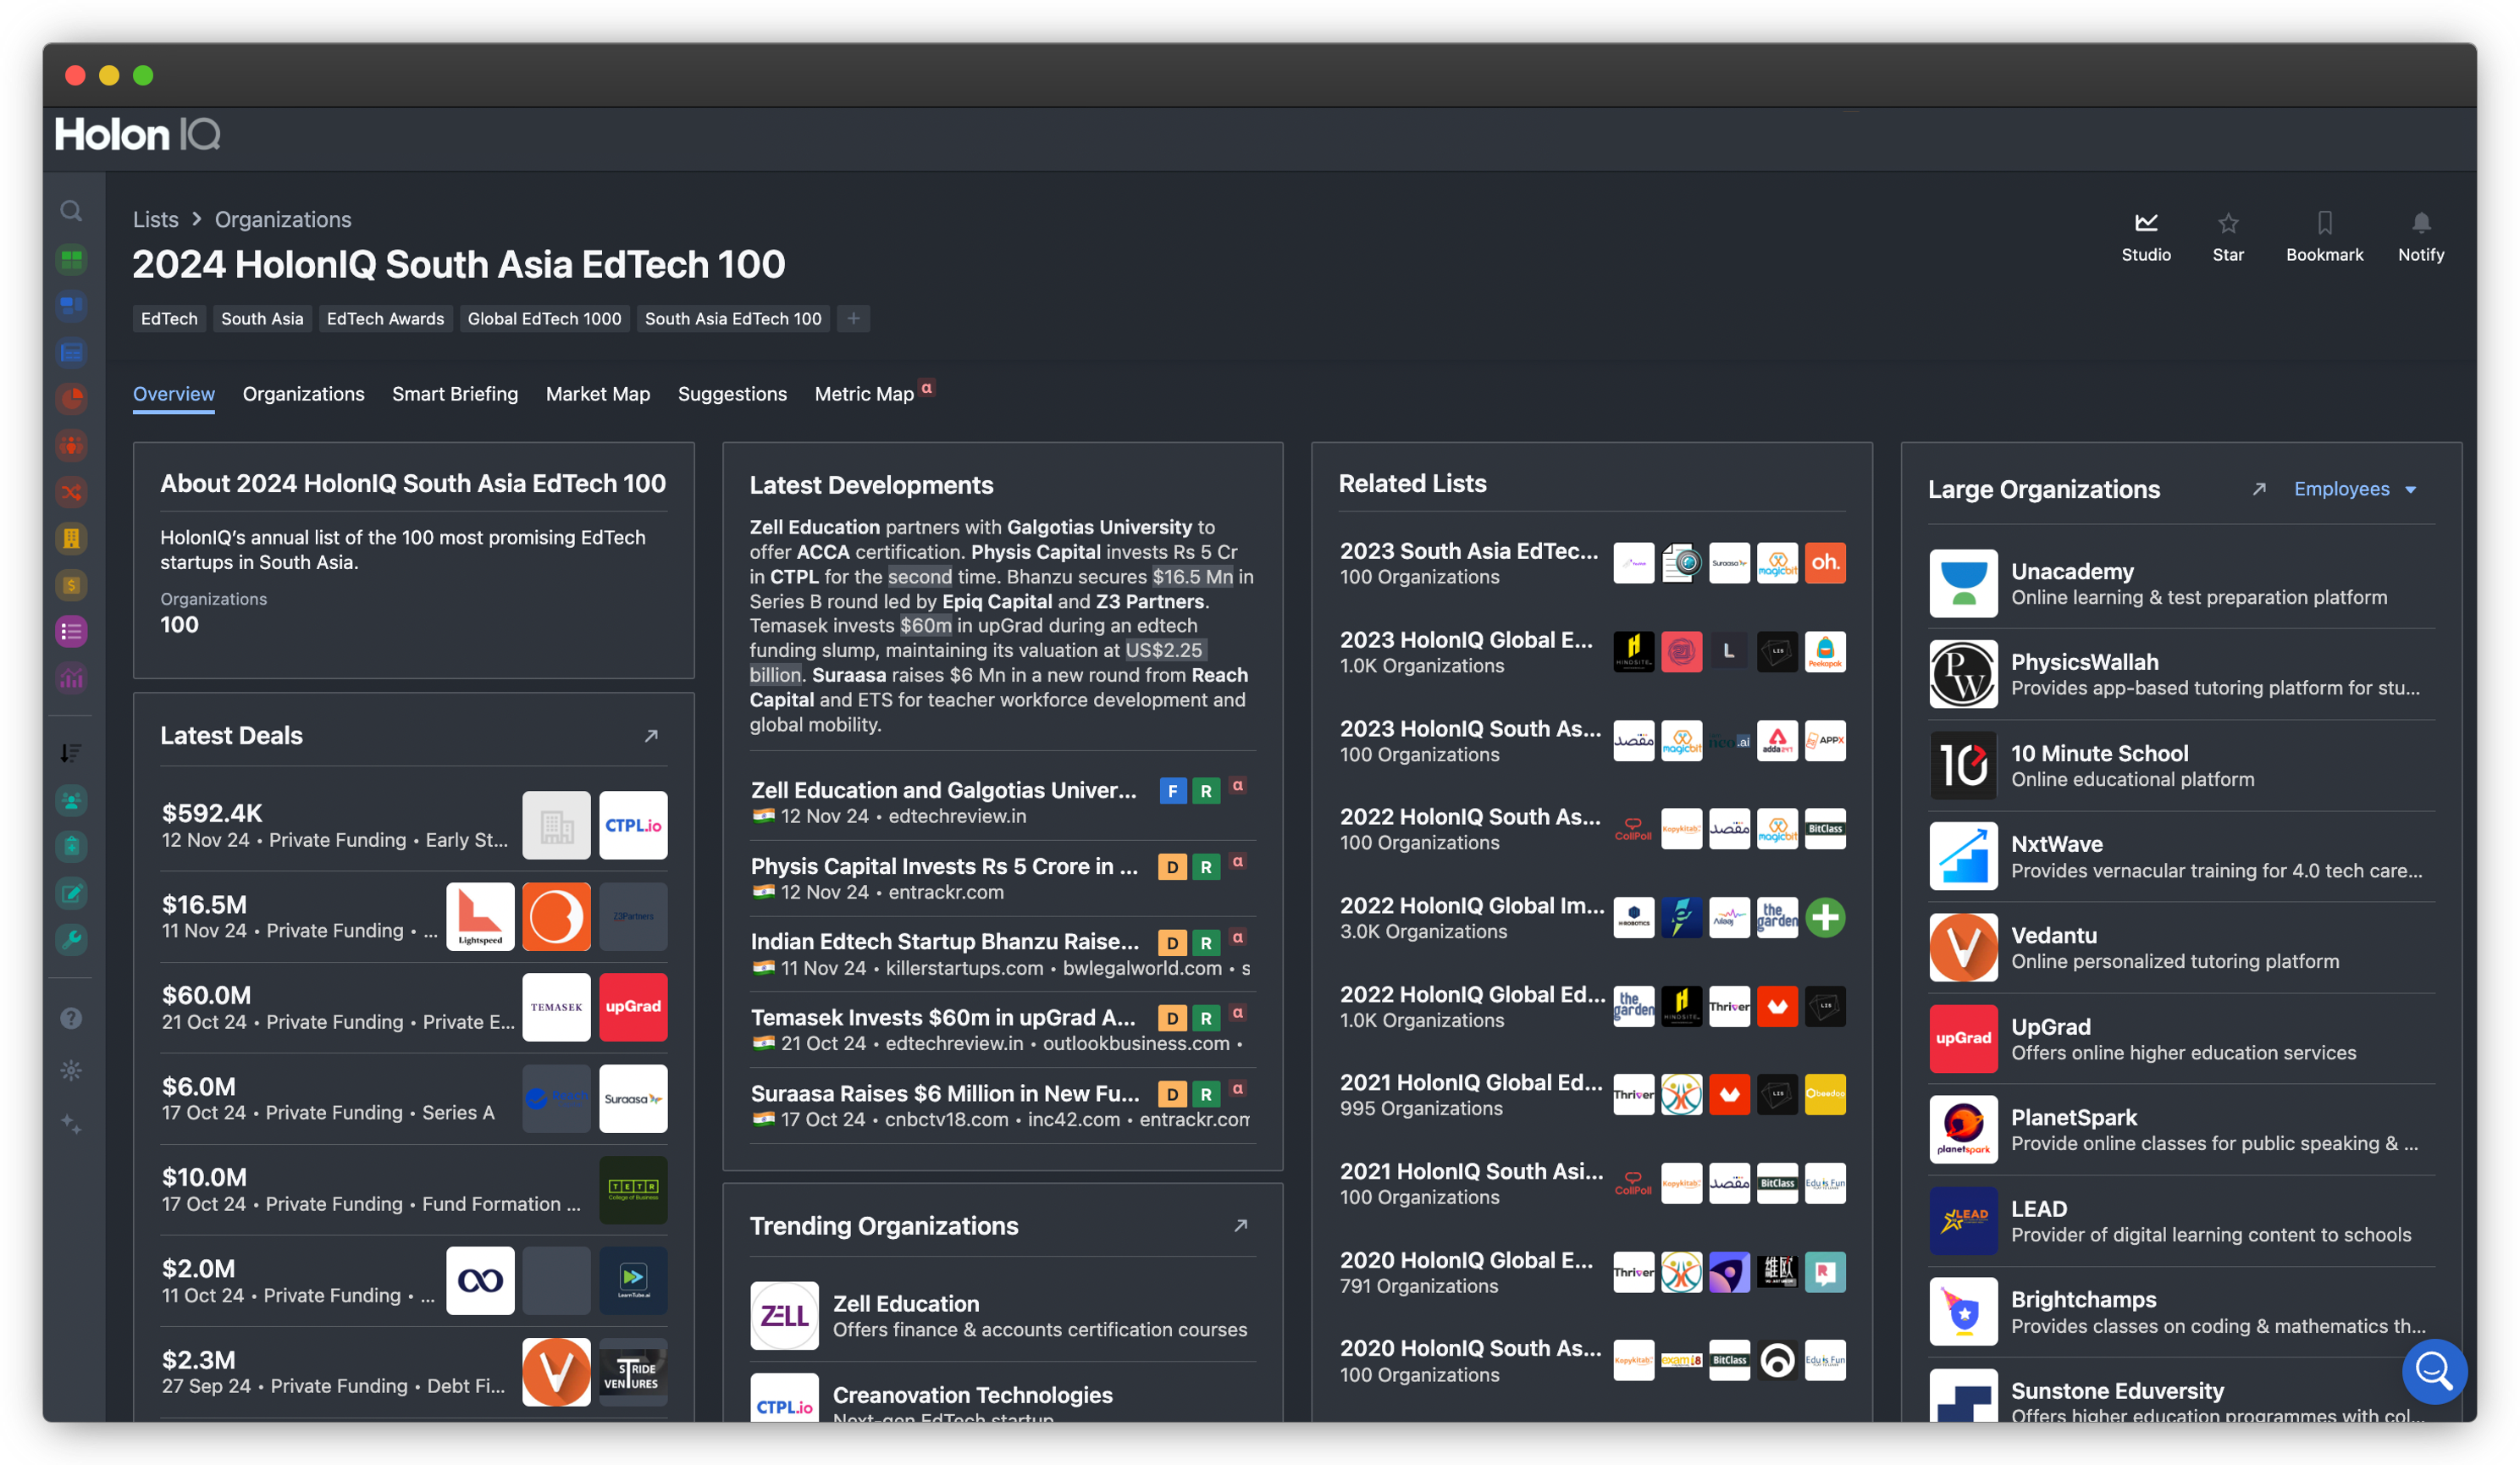Click the teal edit pencil sidebar icon
The image size is (2520, 1465).
coord(71,893)
